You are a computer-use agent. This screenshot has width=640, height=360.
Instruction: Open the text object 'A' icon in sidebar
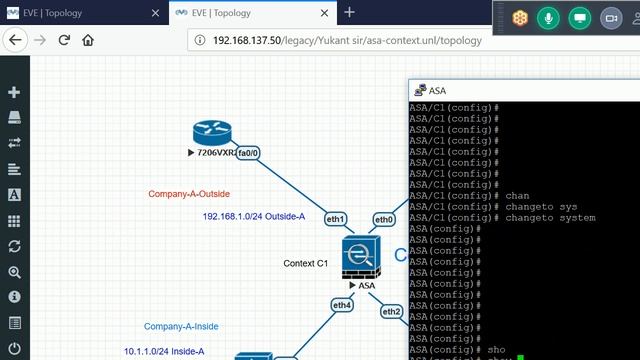point(14,195)
